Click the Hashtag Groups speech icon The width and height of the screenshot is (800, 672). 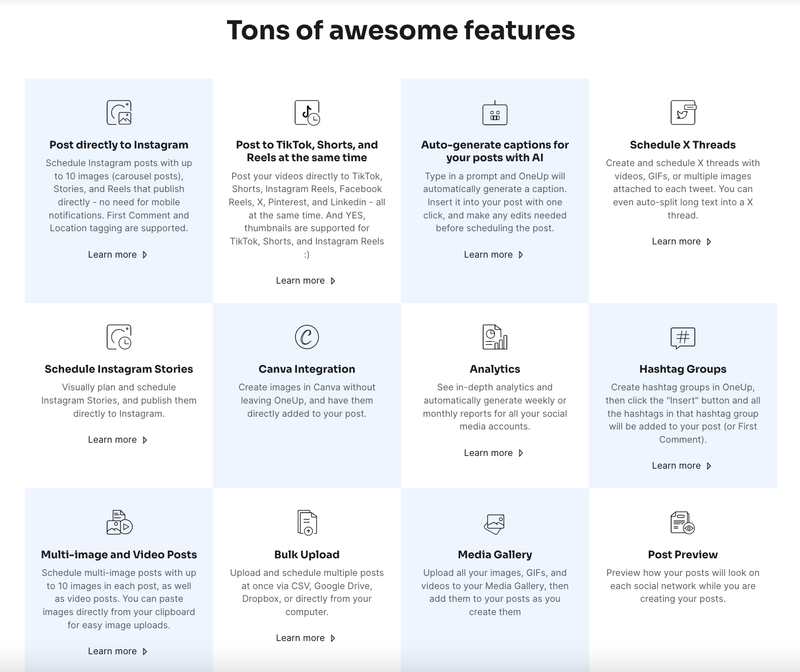[683, 337]
